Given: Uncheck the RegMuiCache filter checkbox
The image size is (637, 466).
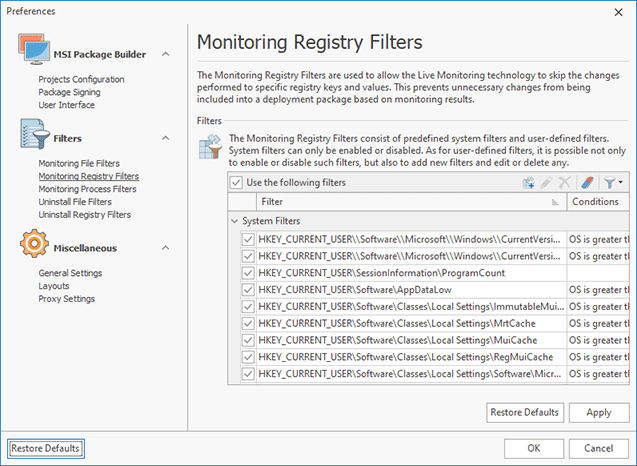Looking at the screenshot, I should (x=248, y=357).
